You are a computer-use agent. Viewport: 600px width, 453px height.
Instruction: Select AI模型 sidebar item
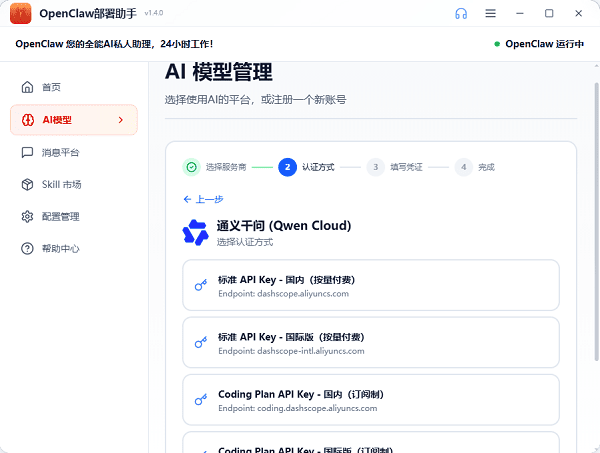click(74, 120)
